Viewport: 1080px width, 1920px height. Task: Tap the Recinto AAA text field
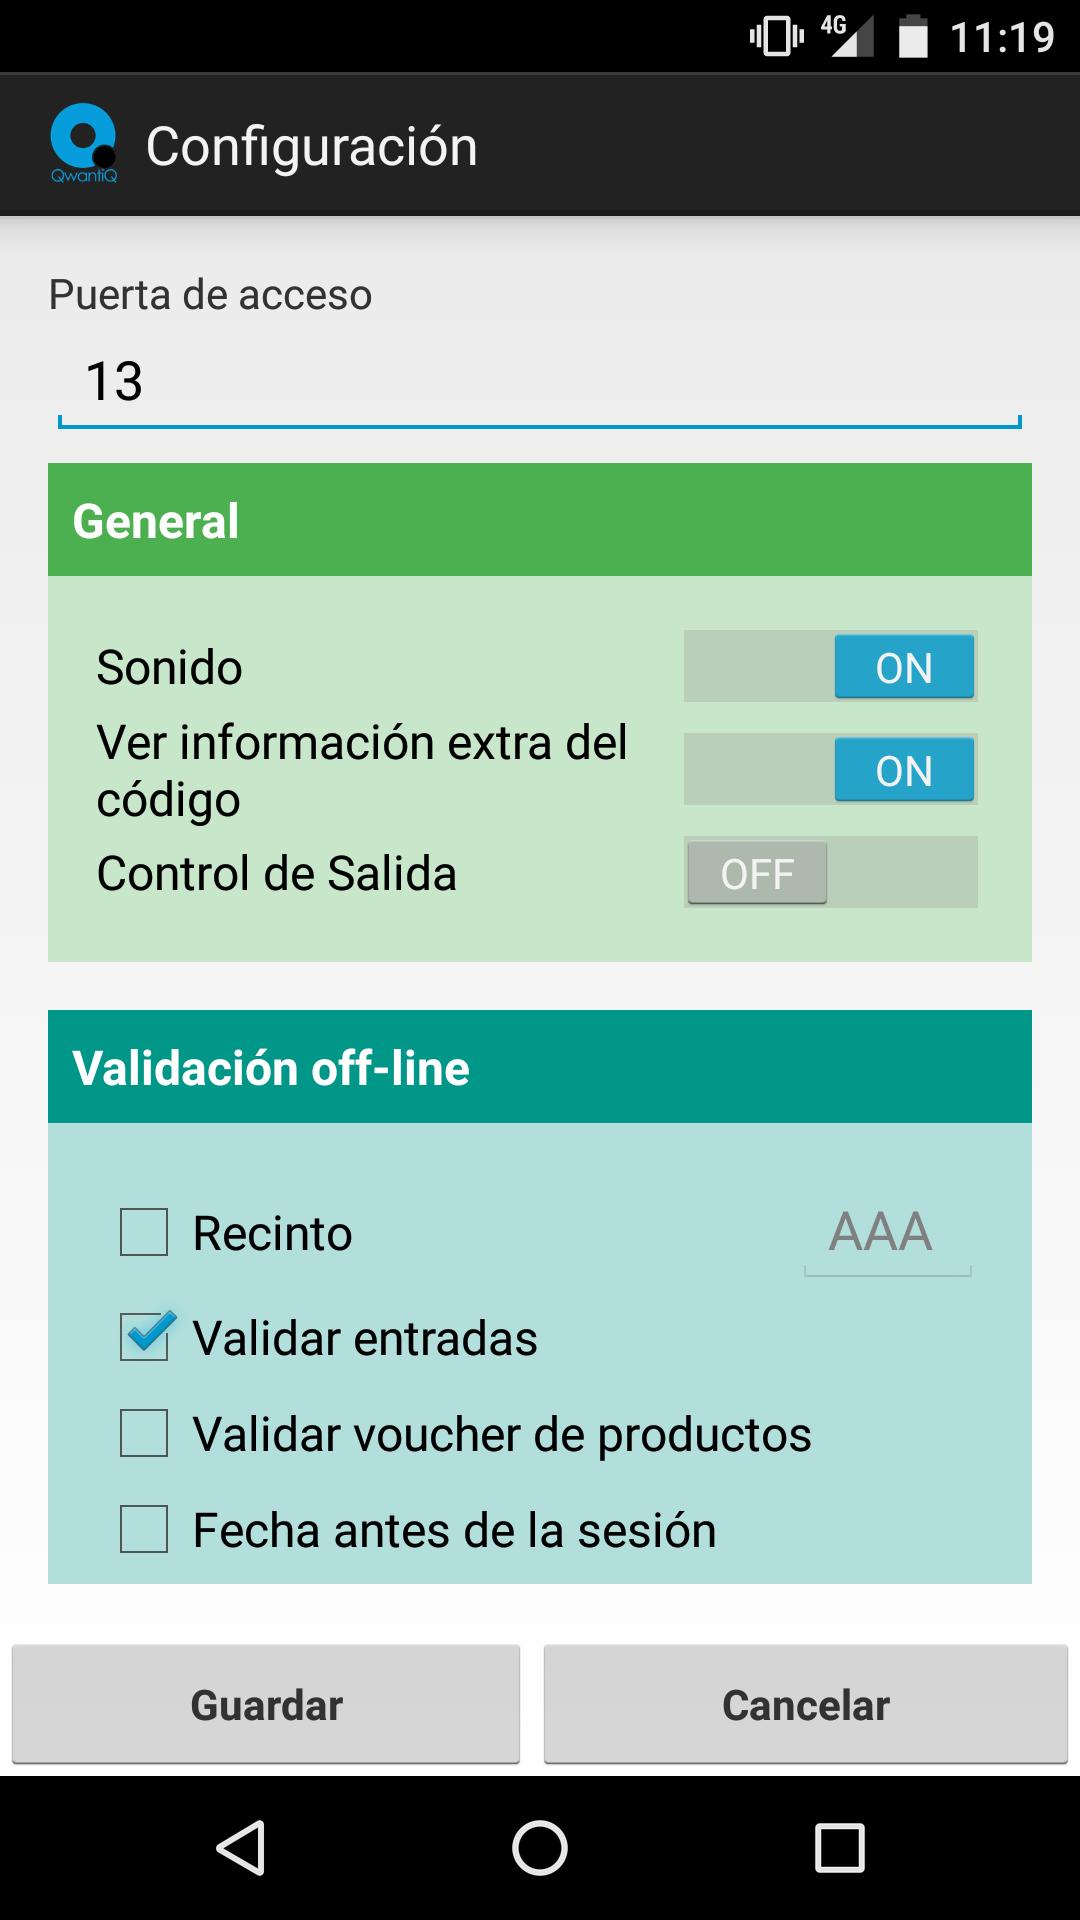(x=886, y=1234)
